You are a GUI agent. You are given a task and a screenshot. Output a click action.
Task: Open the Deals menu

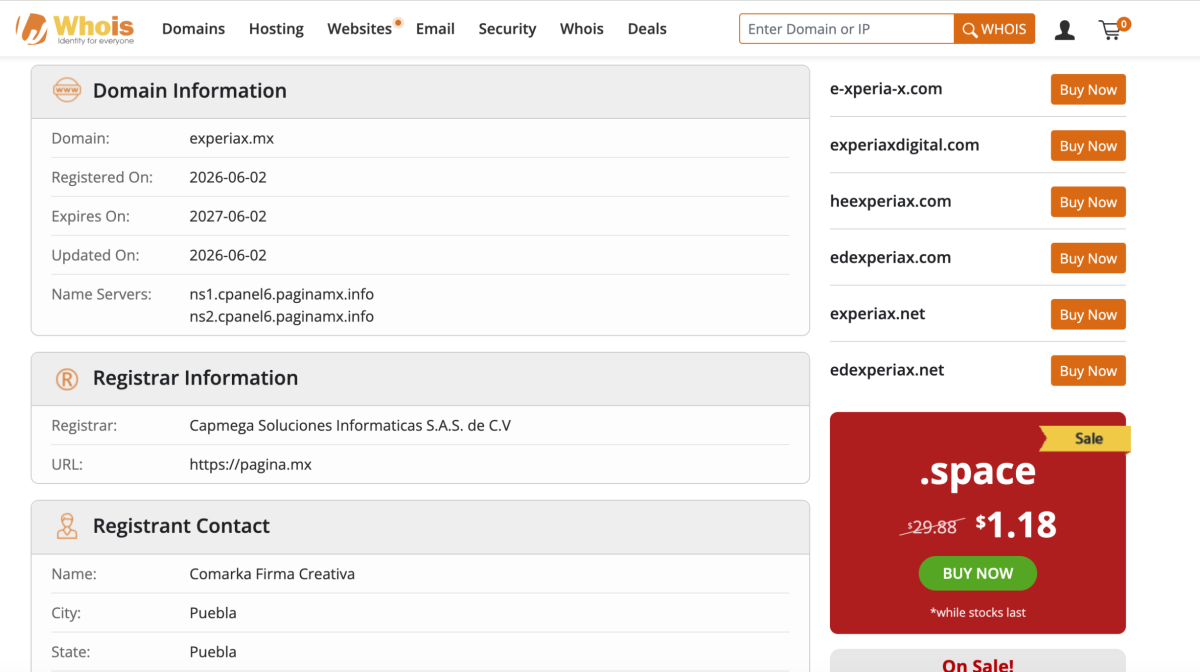click(x=647, y=29)
